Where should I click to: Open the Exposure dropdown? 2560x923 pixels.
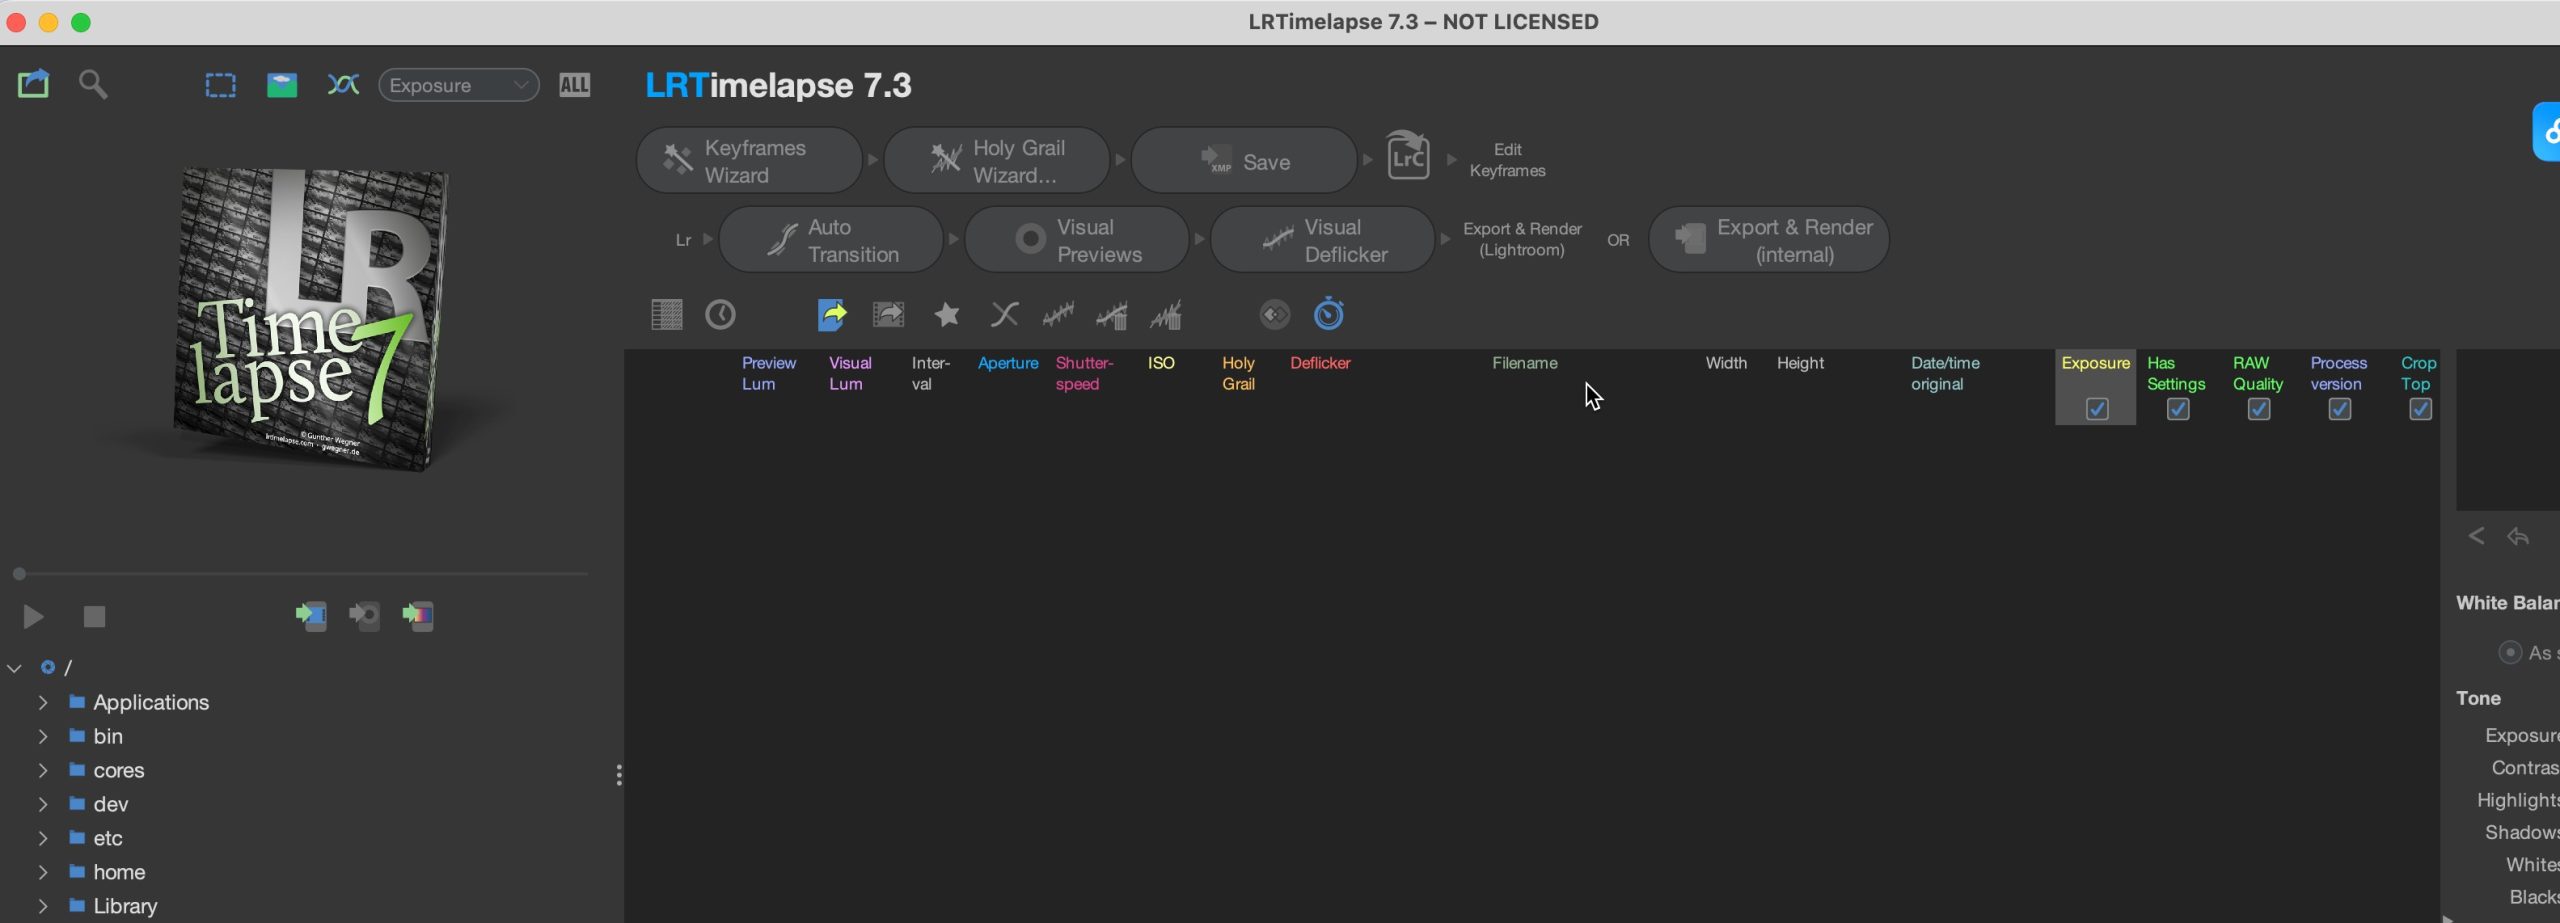tap(459, 85)
